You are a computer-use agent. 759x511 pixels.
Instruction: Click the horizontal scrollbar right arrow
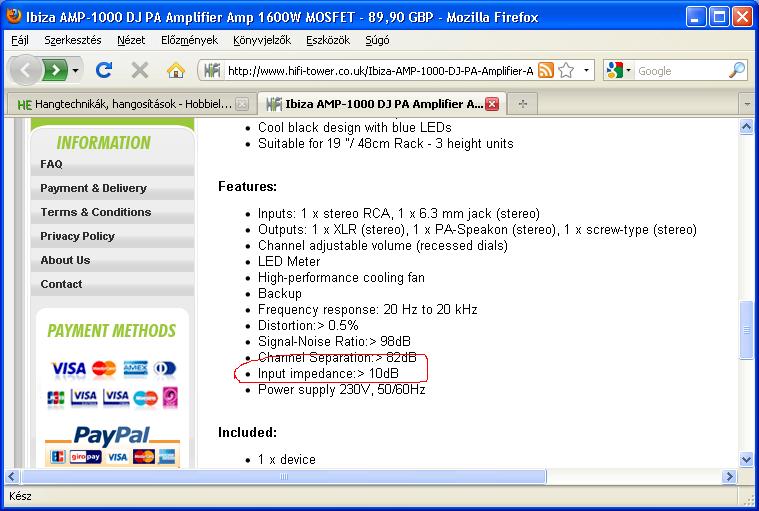[729, 477]
